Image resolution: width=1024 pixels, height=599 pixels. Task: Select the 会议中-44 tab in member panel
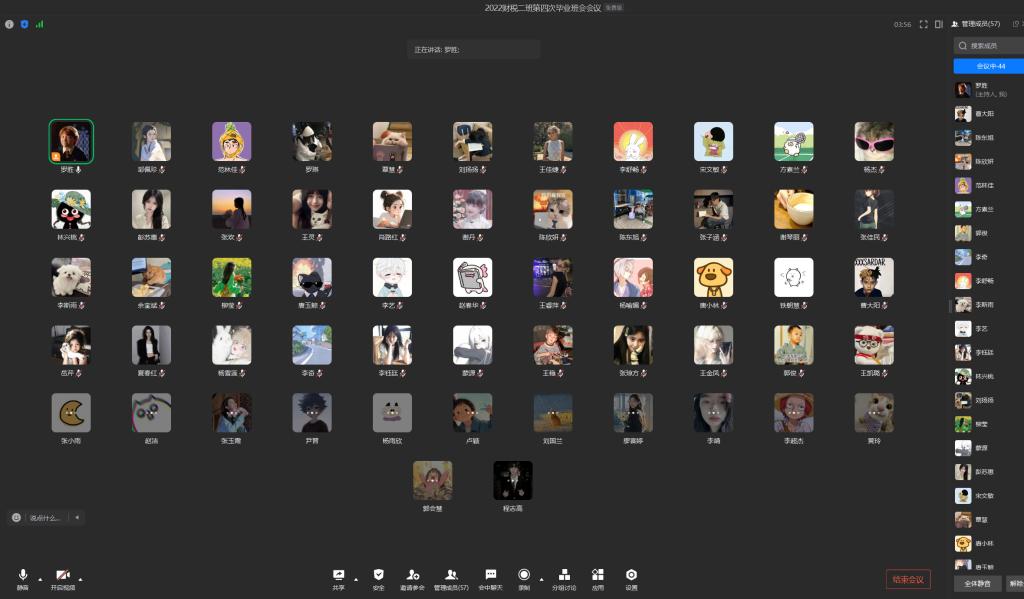990,66
